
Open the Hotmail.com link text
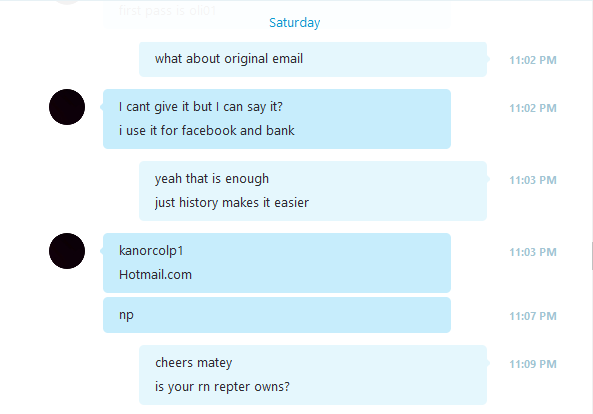click(155, 274)
